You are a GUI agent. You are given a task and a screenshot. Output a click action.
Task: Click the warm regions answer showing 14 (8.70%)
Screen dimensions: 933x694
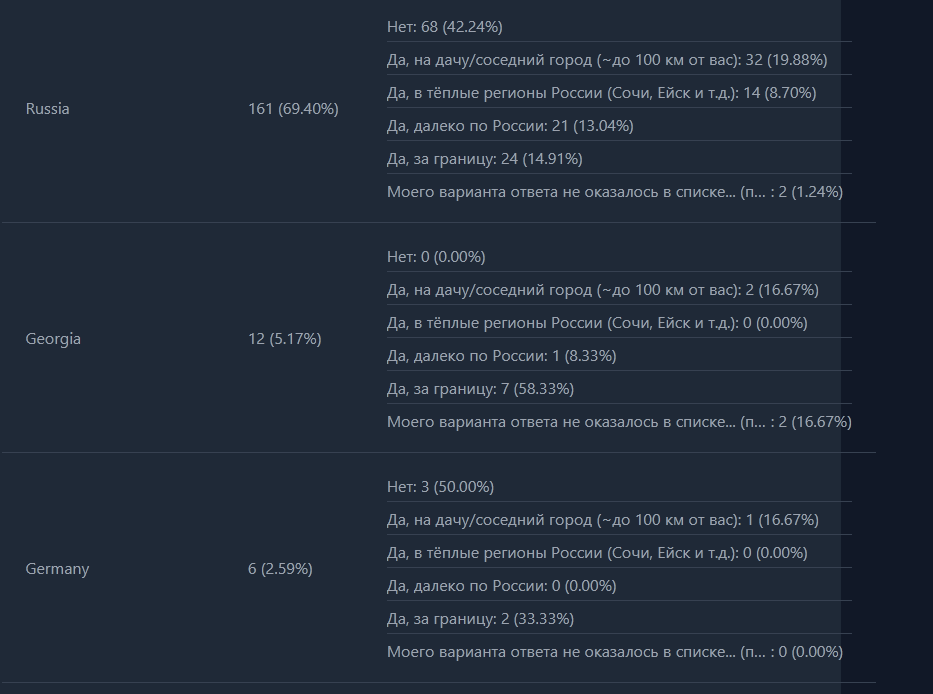pos(601,93)
